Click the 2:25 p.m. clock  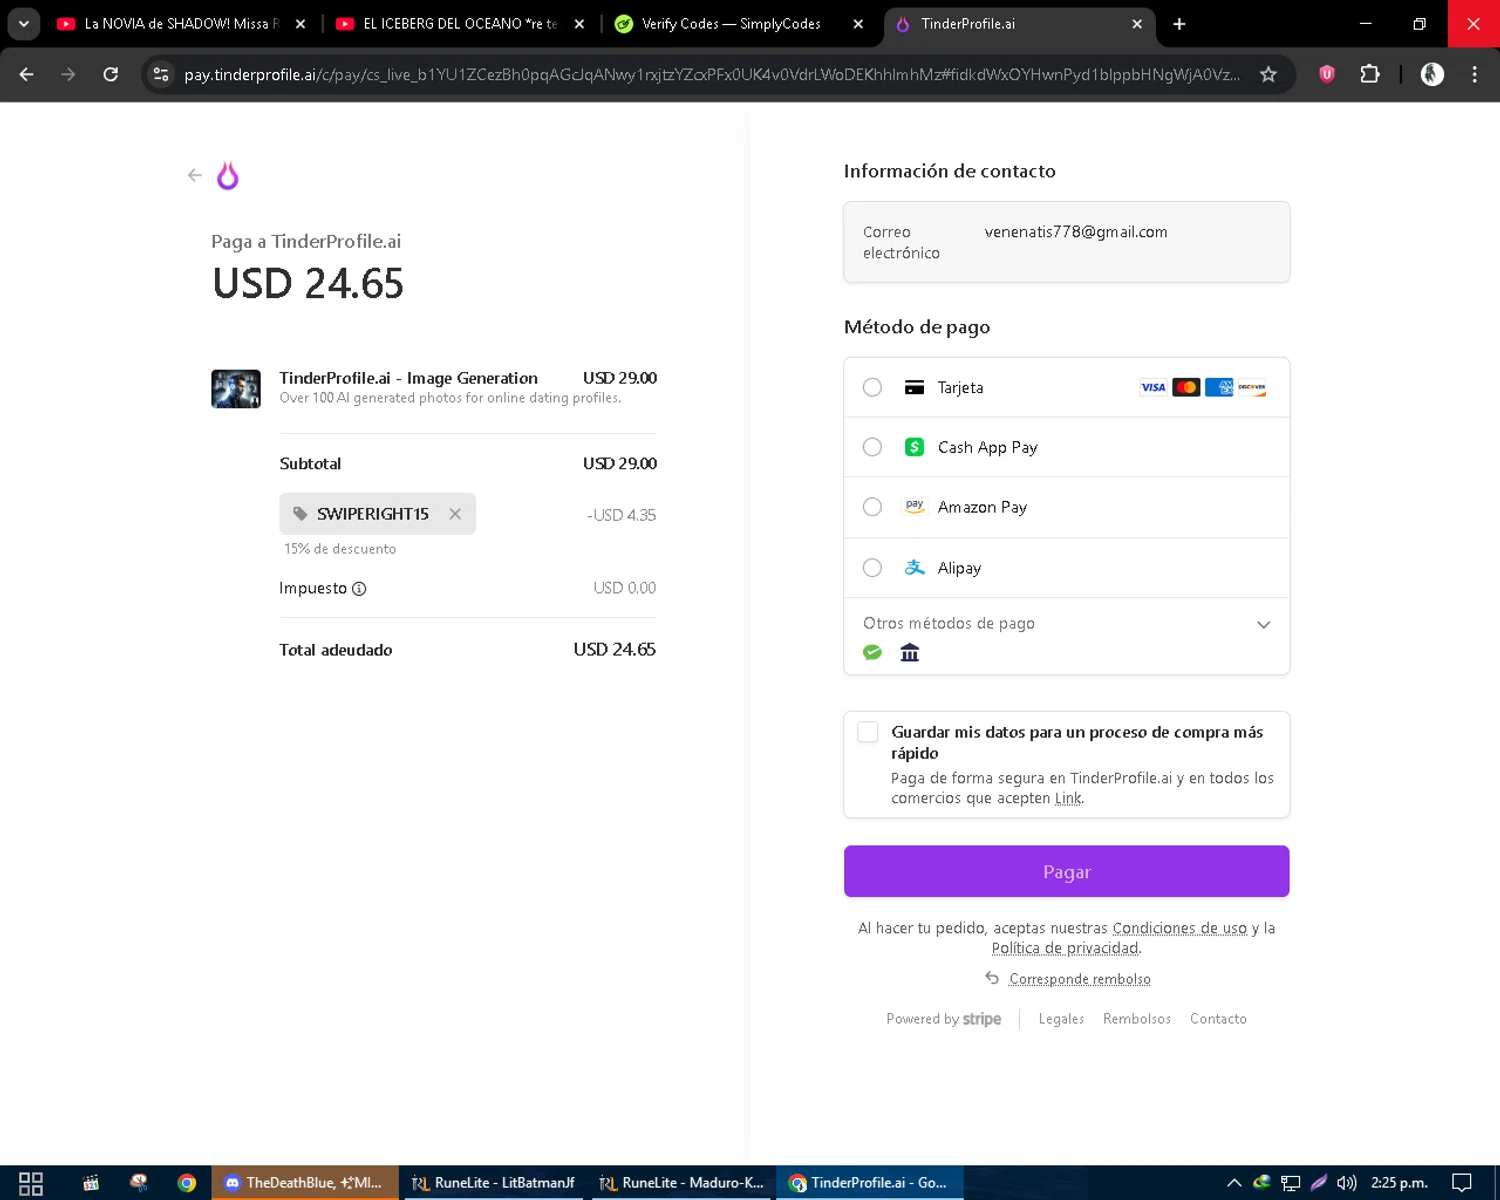coord(1399,1183)
